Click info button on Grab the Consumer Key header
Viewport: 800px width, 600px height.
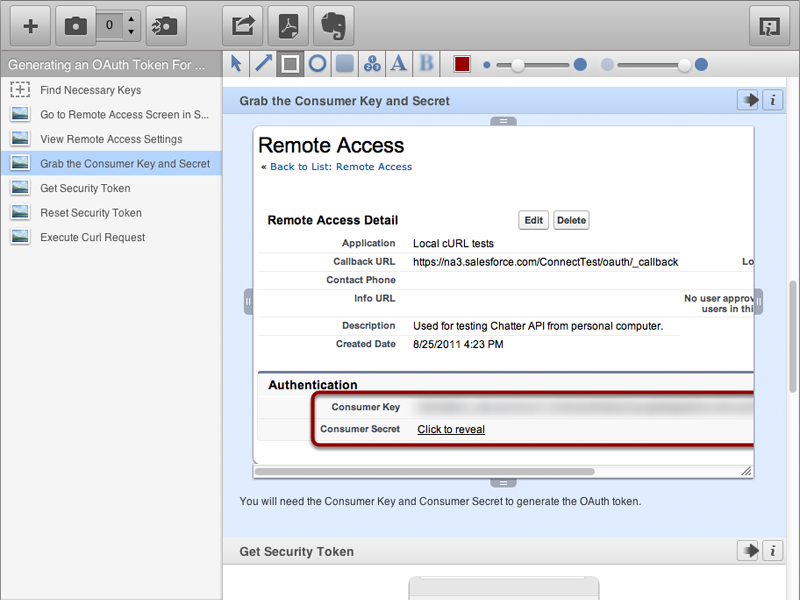click(772, 100)
